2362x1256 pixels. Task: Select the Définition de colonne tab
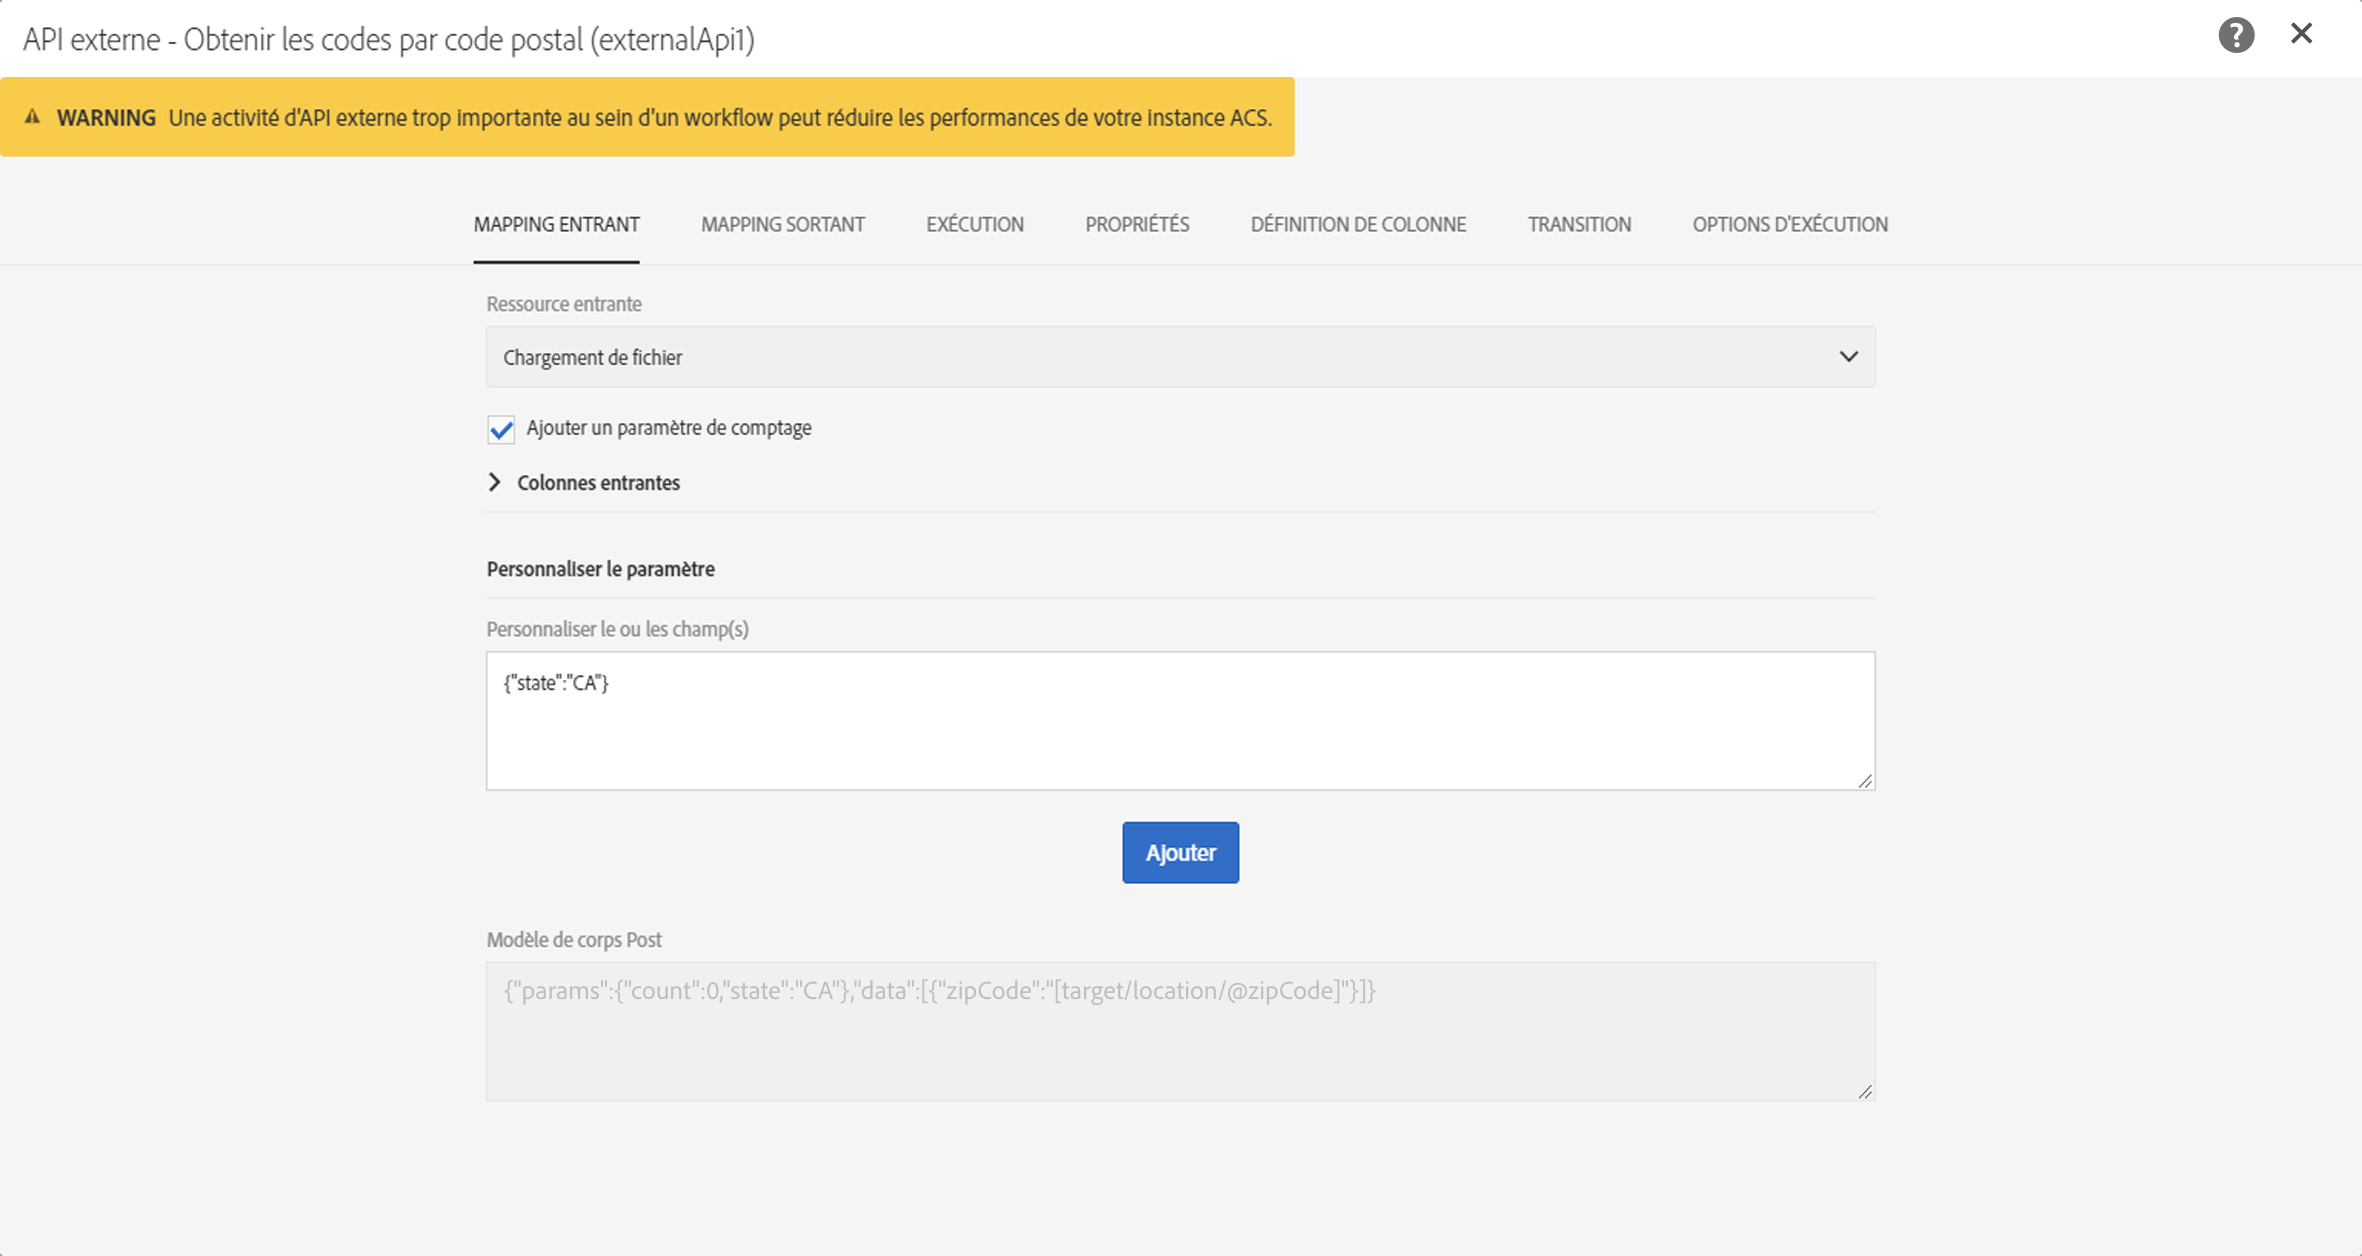pyautogui.click(x=1358, y=224)
